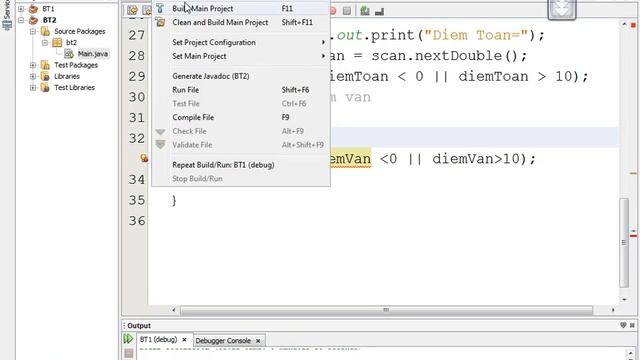Image resolution: width=640 pixels, height=360 pixels.
Task: Choose Clean and Build Main Project
Action: click(241, 22)
